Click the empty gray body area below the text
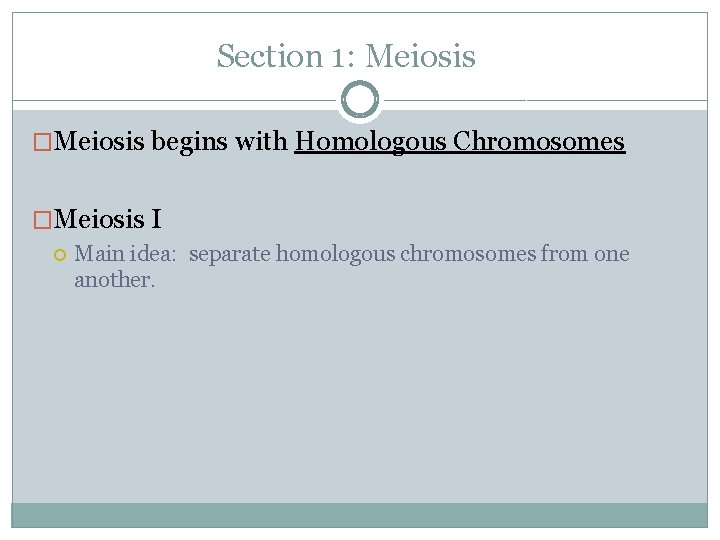Screen dimensions: 720x540 point(360,400)
